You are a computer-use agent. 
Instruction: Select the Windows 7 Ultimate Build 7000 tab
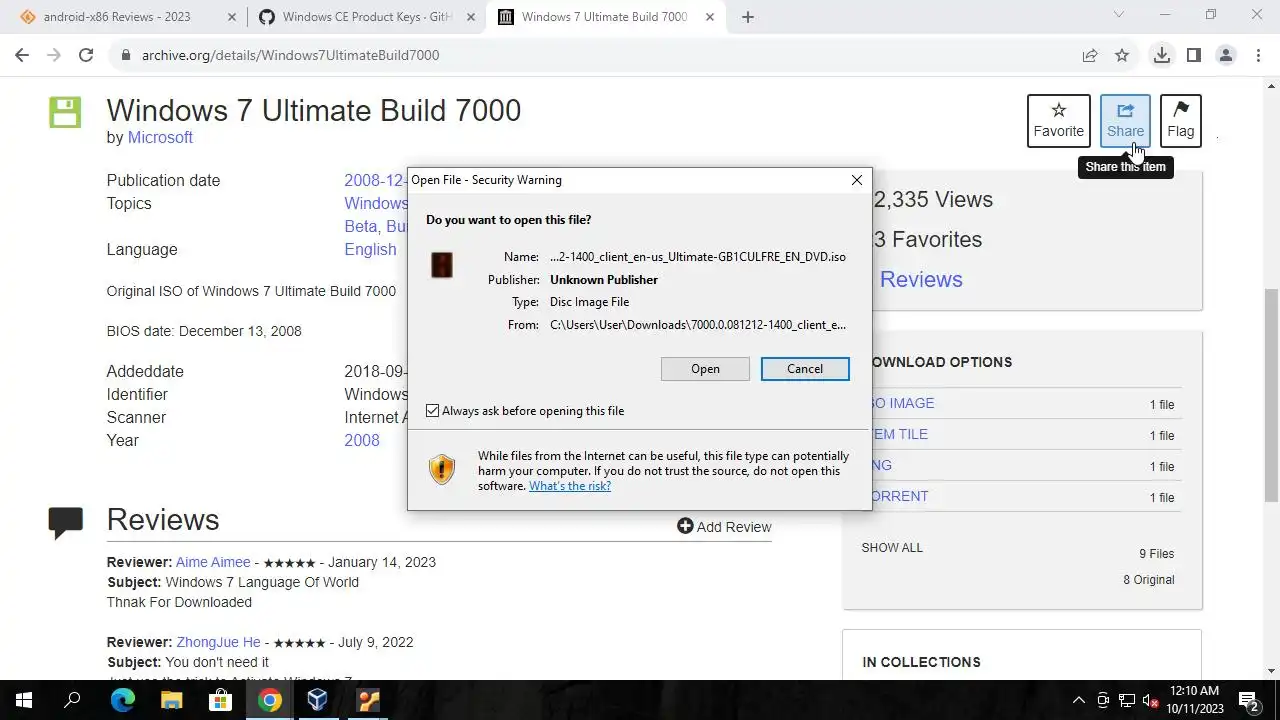[x=605, y=17]
